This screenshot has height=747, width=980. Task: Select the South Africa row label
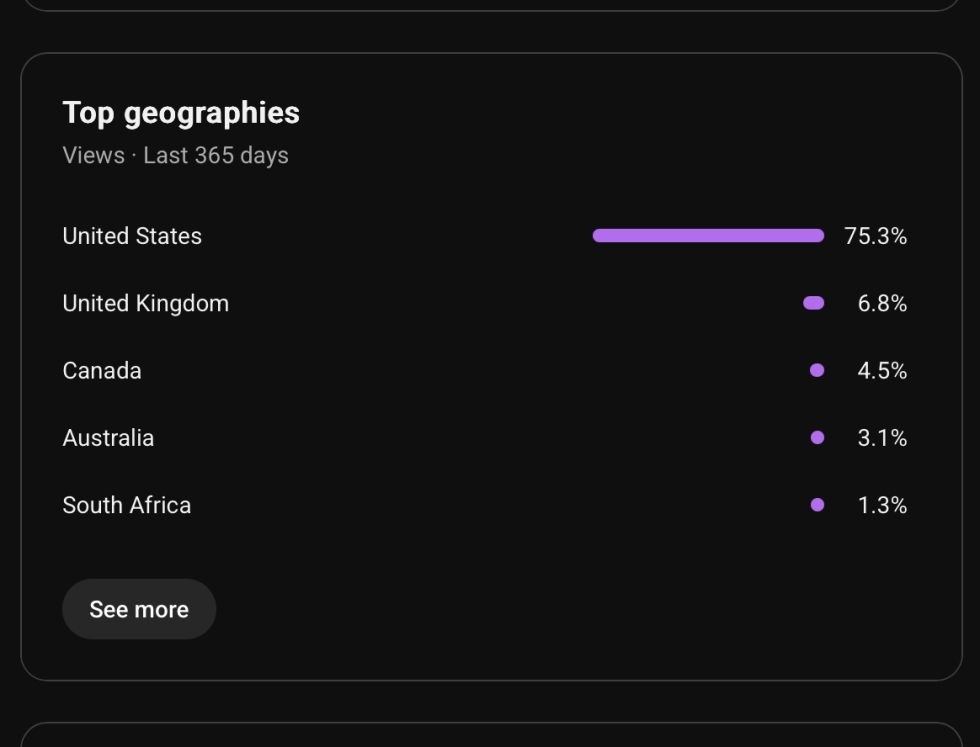(x=127, y=505)
